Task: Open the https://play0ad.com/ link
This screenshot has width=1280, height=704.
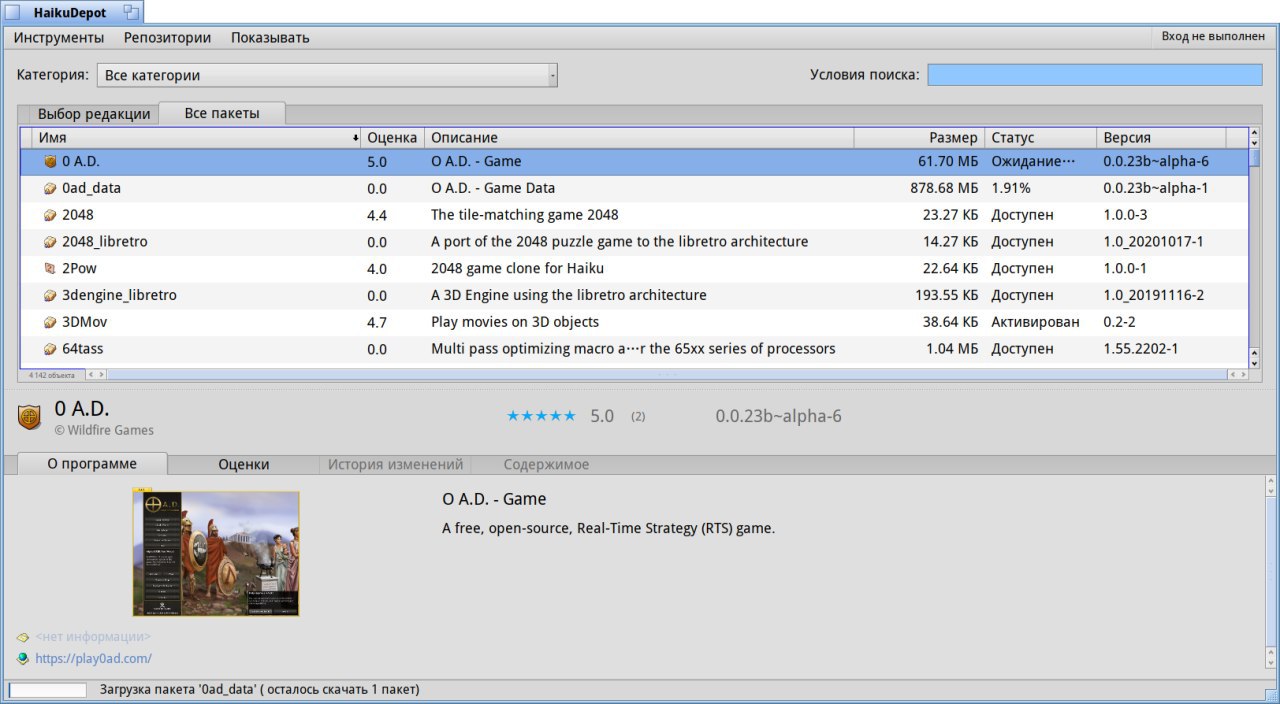Action: 93,659
